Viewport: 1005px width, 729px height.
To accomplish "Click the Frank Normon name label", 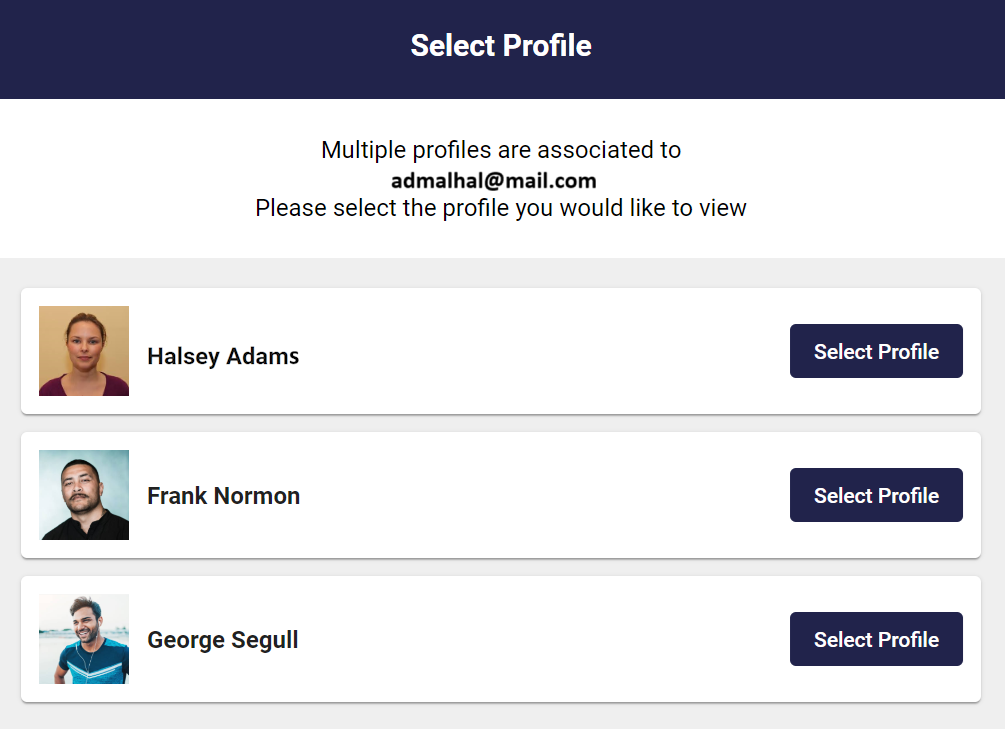I will click(x=224, y=496).
